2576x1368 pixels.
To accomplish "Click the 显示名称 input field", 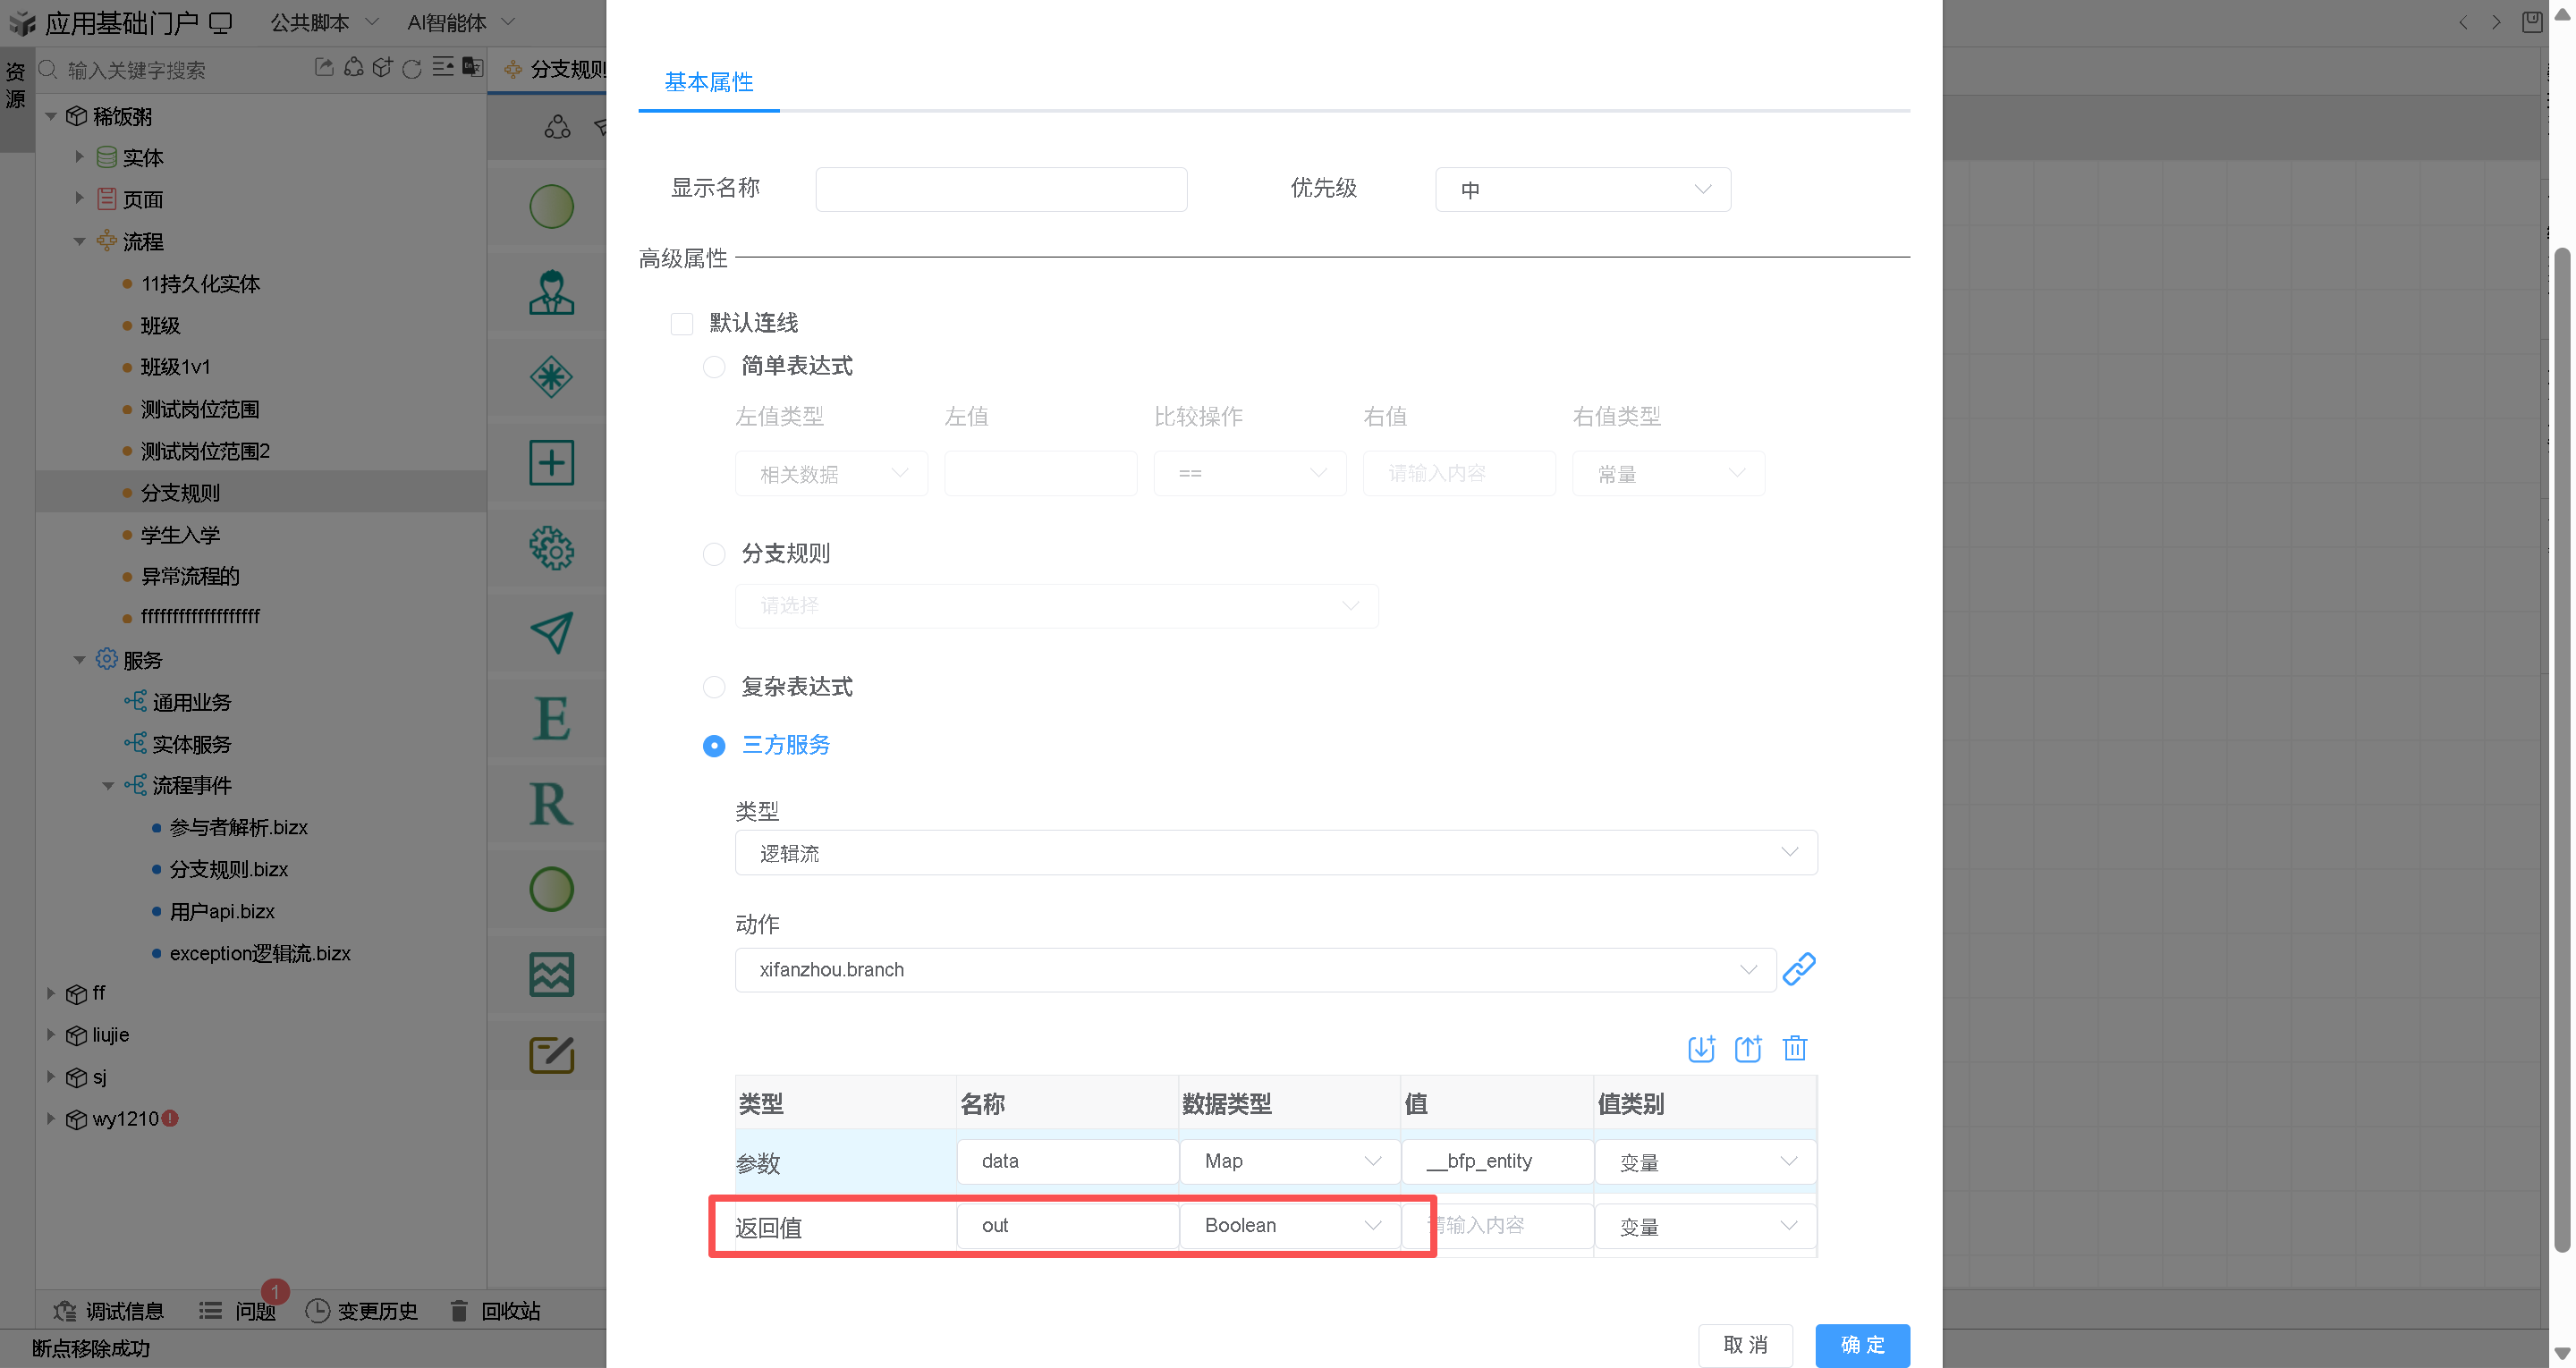I will [1001, 190].
